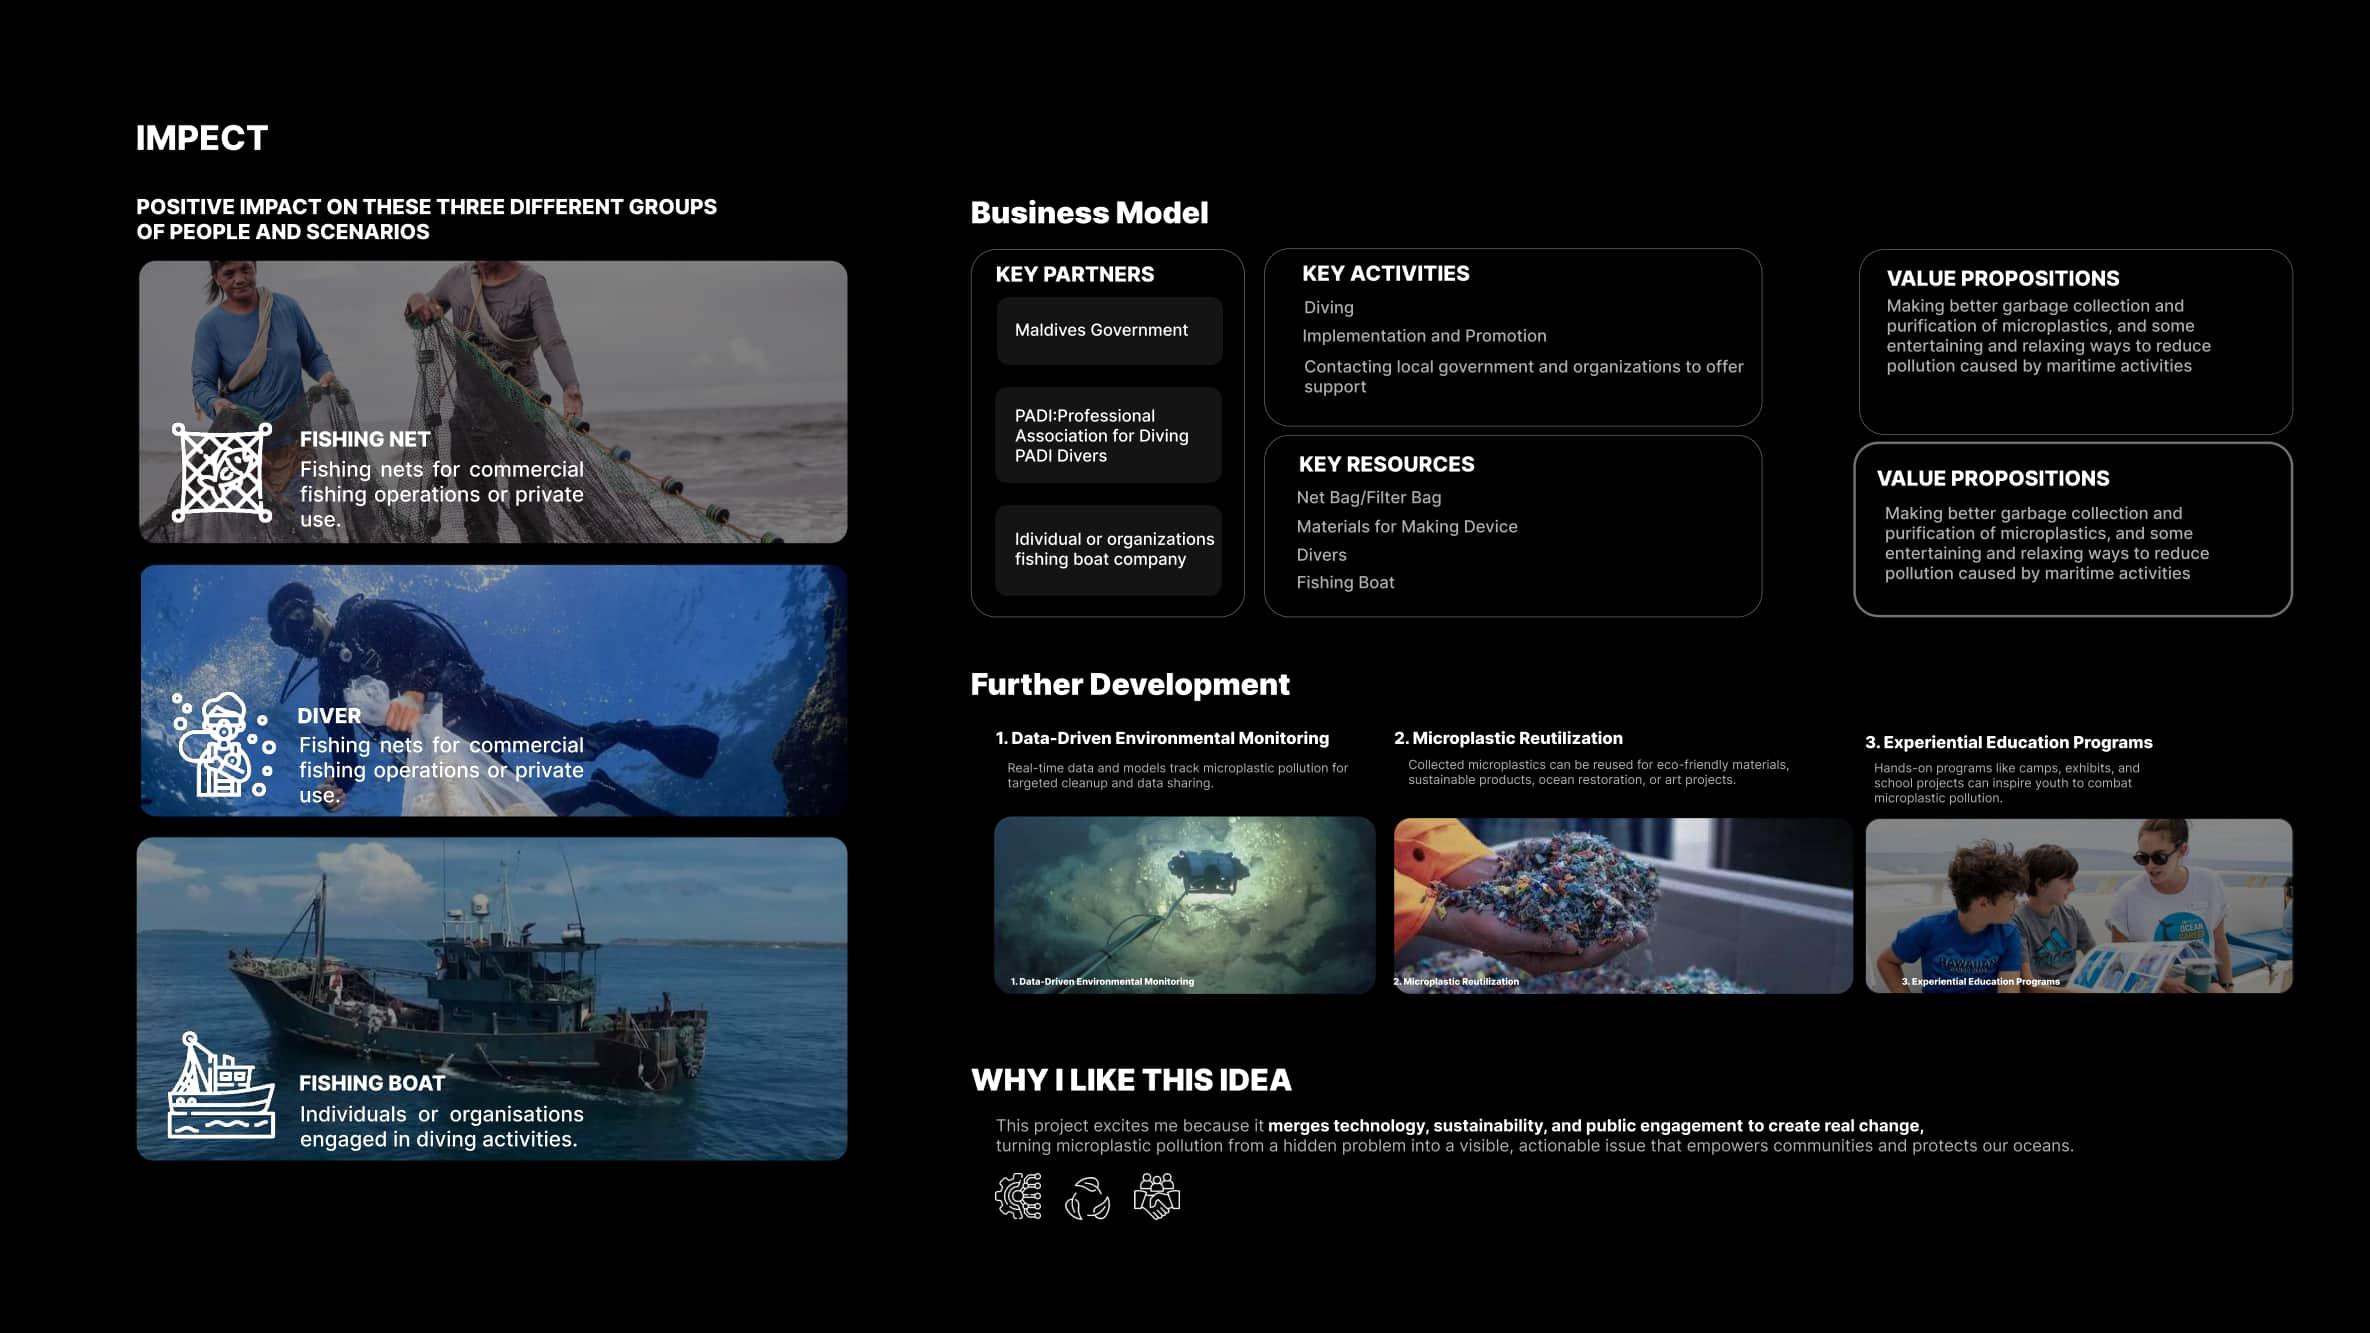Click the fishing boat icon

[x=221, y=1086]
